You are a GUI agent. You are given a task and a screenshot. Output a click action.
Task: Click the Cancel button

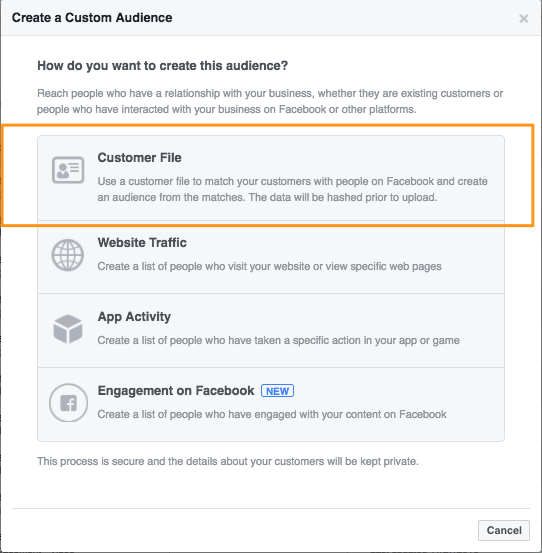tap(504, 530)
